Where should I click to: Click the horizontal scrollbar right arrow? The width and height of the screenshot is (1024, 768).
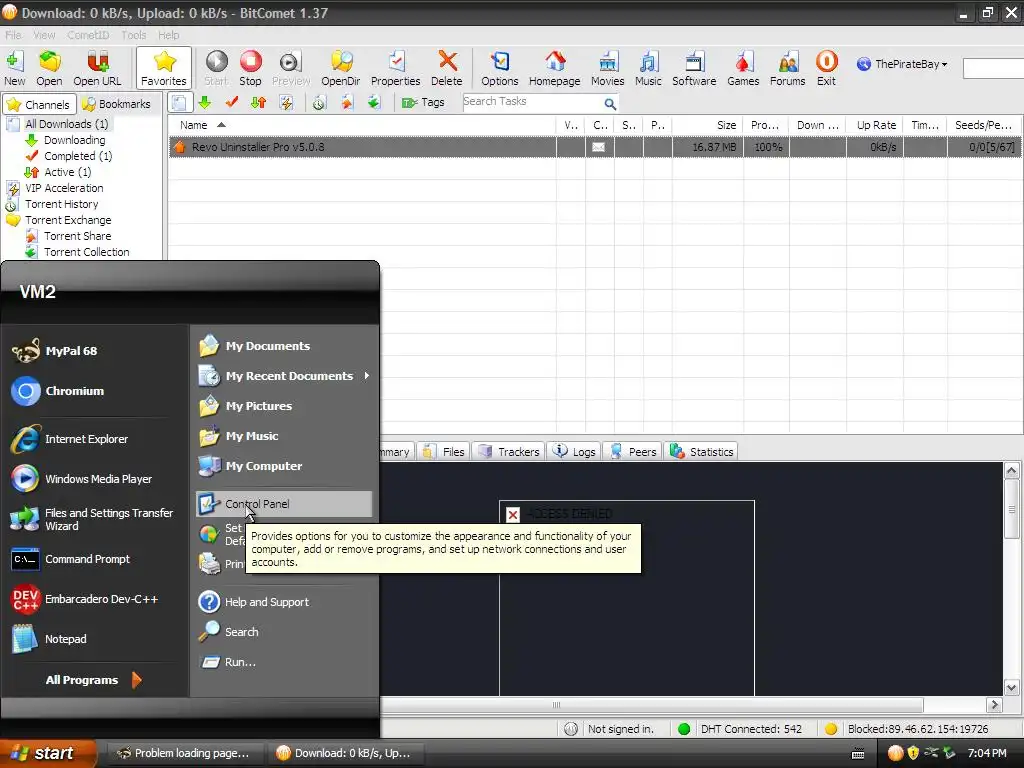pos(994,705)
